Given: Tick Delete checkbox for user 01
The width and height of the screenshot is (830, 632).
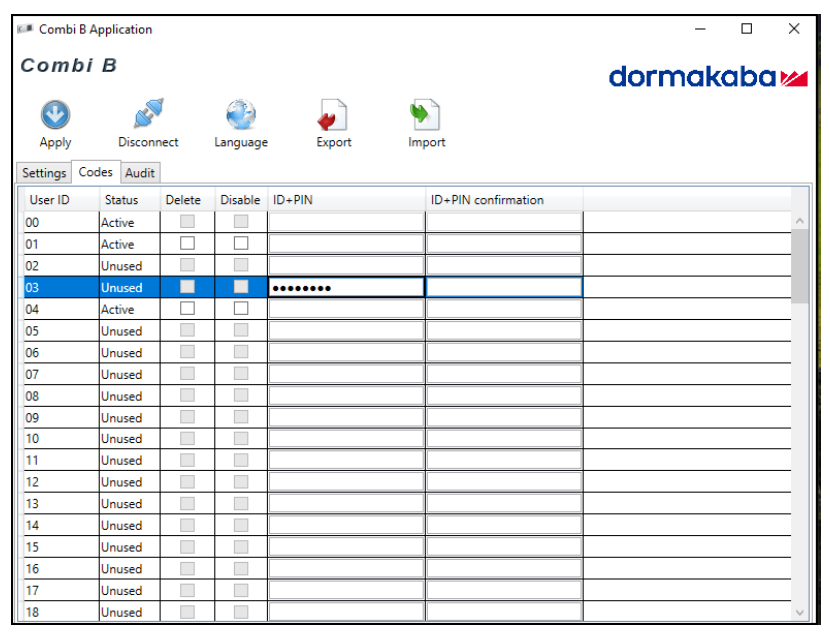Looking at the screenshot, I should coord(187,243).
